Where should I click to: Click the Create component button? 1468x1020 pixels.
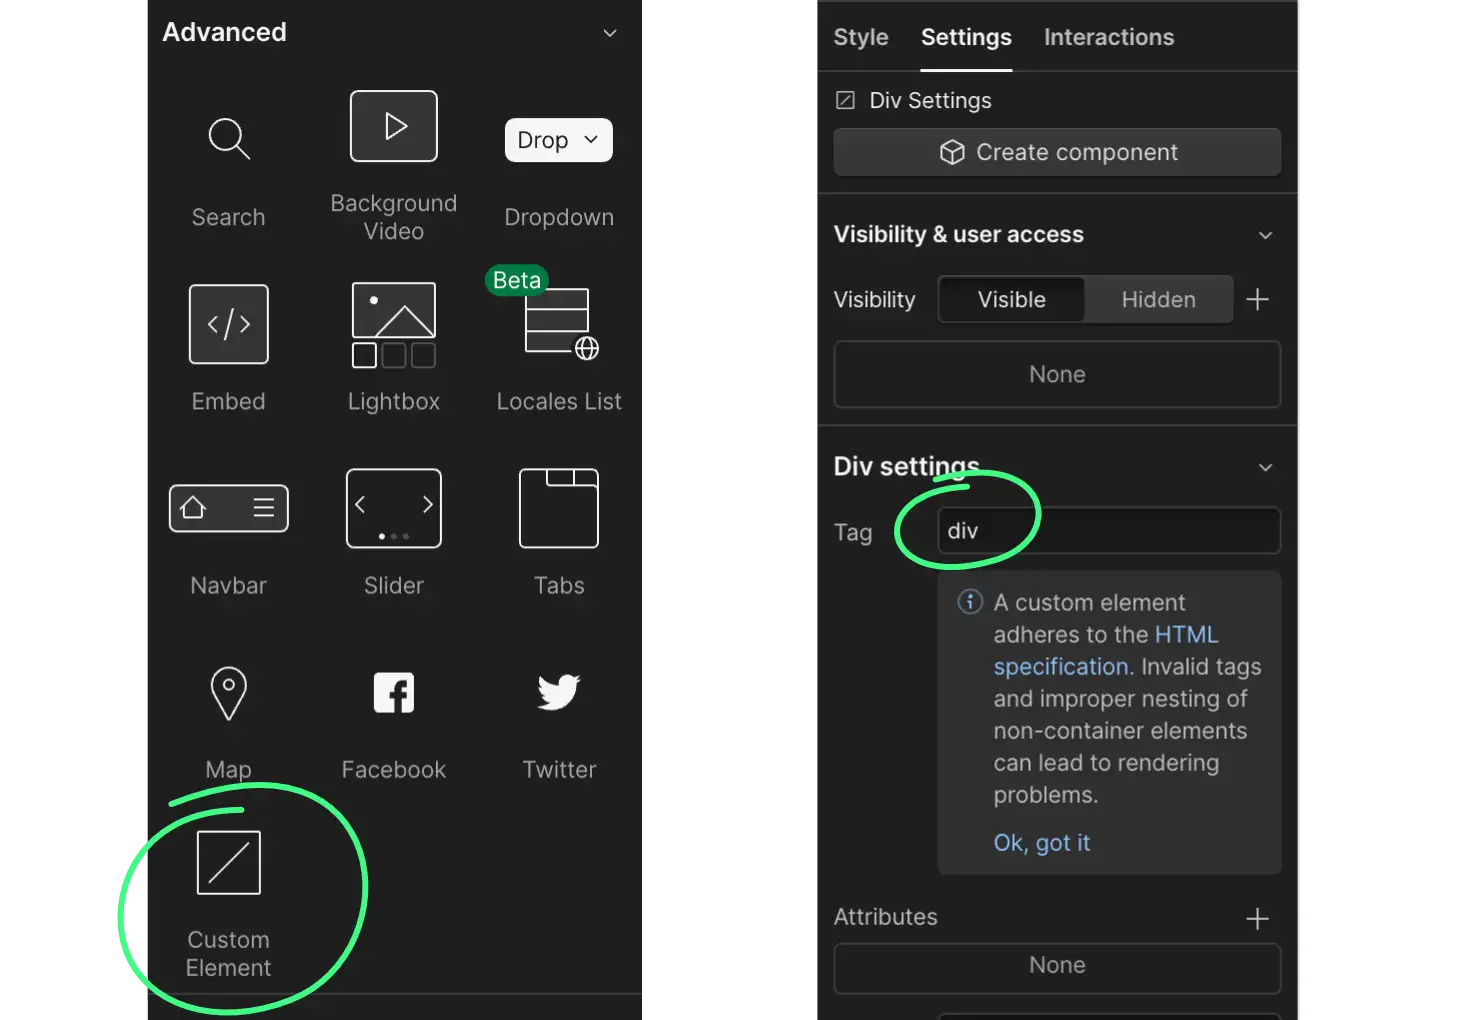1057,152
